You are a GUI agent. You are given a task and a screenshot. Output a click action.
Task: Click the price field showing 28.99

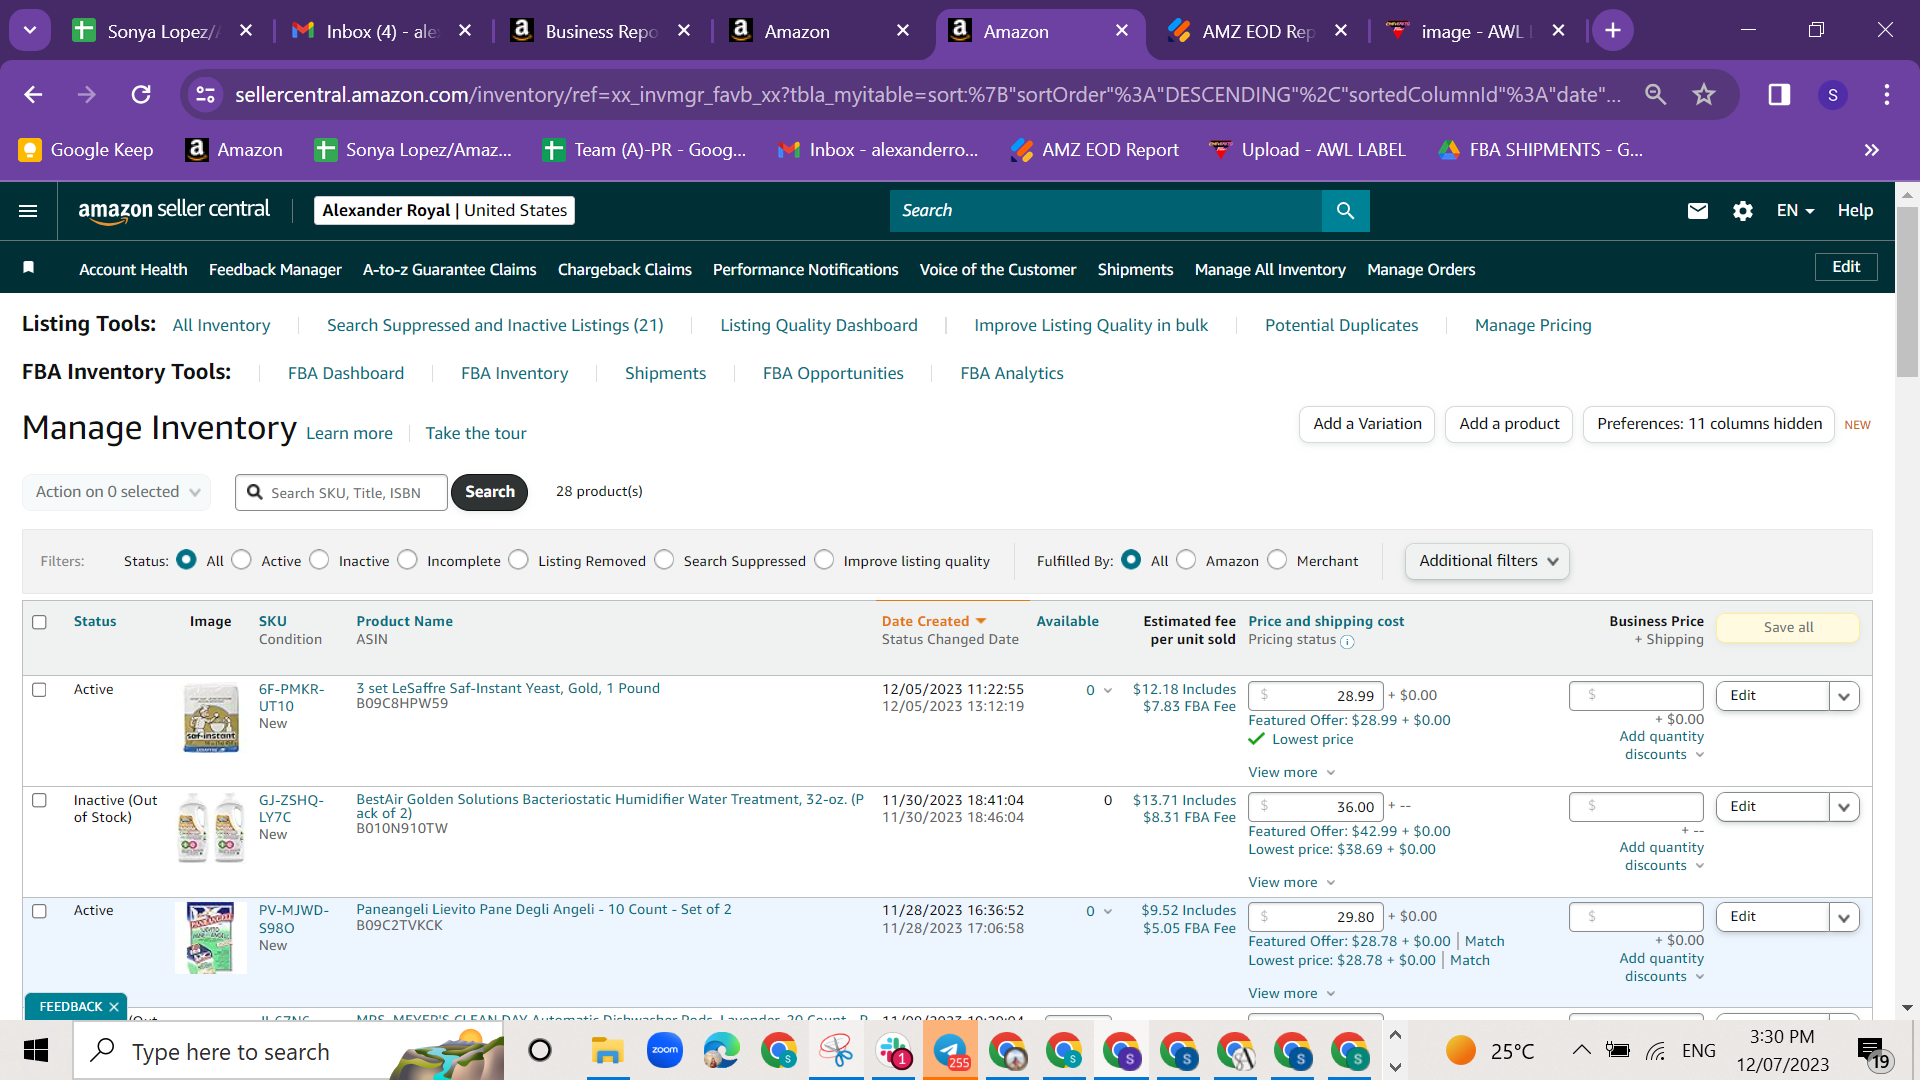pyautogui.click(x=1316, y=696)
